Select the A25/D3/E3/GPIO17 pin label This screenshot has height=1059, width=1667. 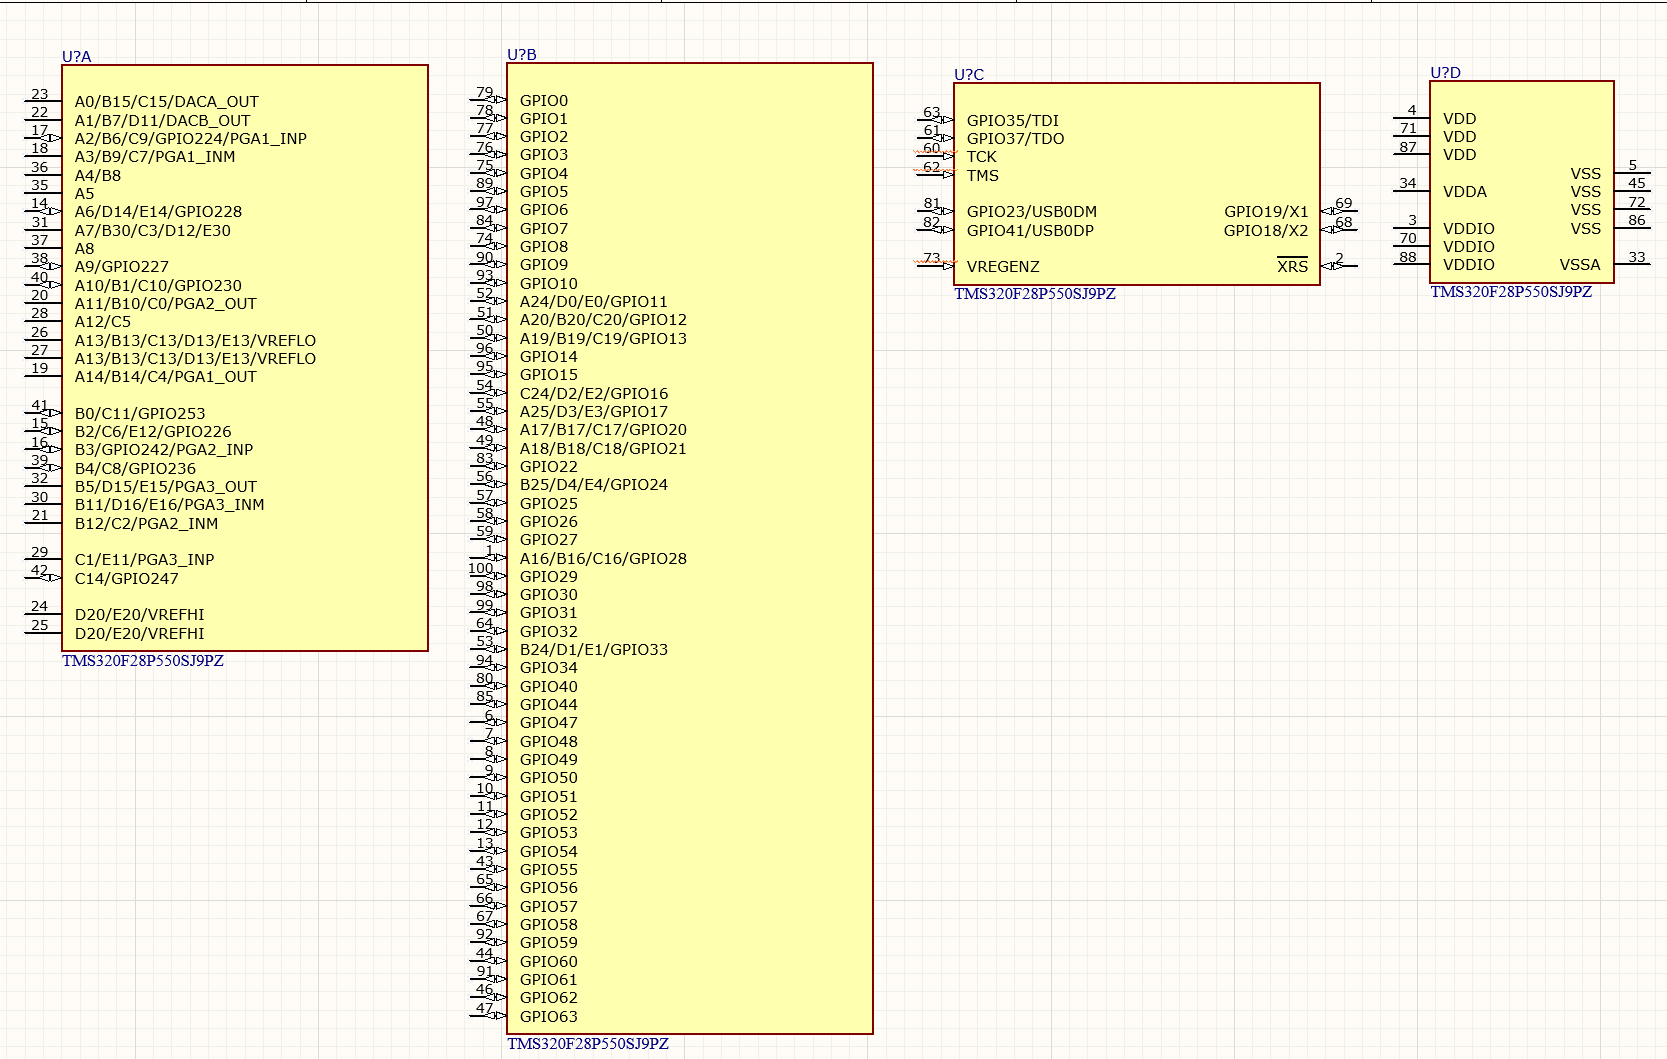pyautogui.click(x=594, y=412)
